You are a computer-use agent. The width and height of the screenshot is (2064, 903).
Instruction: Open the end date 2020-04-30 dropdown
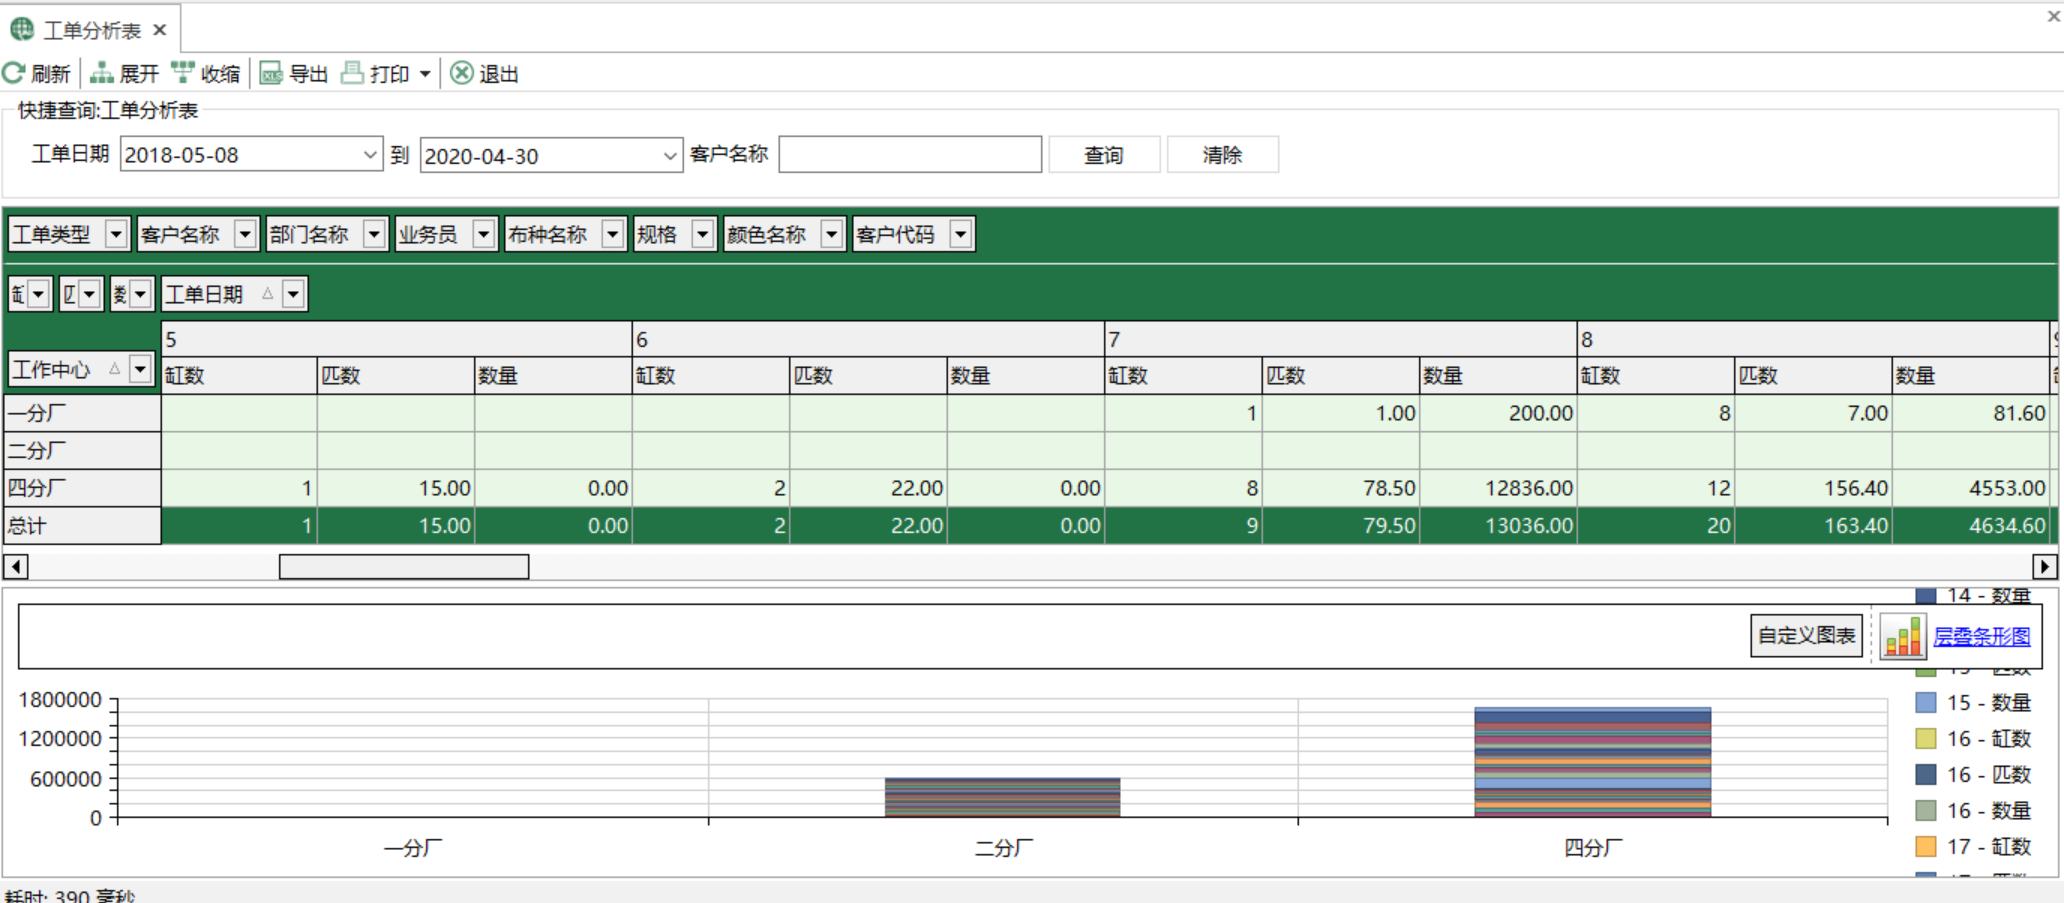[670, 156]
